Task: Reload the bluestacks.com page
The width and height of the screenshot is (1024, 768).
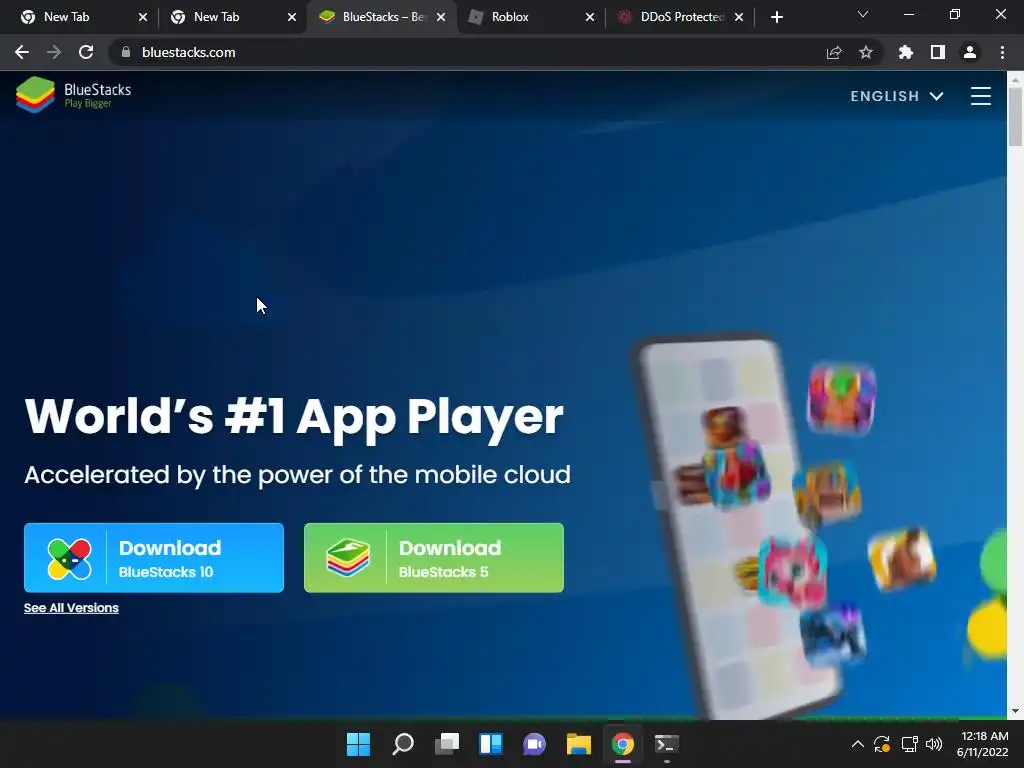Action: (86, 52)
